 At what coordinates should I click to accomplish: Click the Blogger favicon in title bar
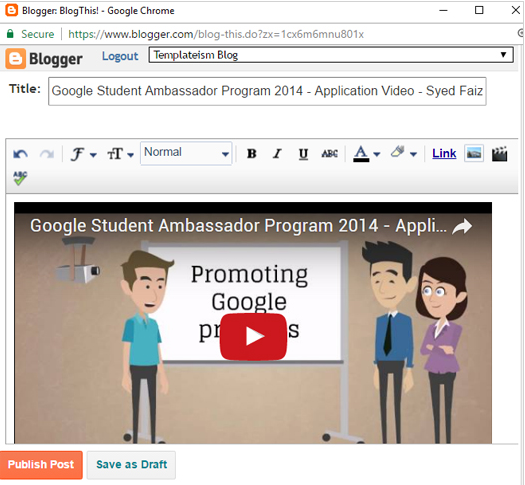coord(11,10)
